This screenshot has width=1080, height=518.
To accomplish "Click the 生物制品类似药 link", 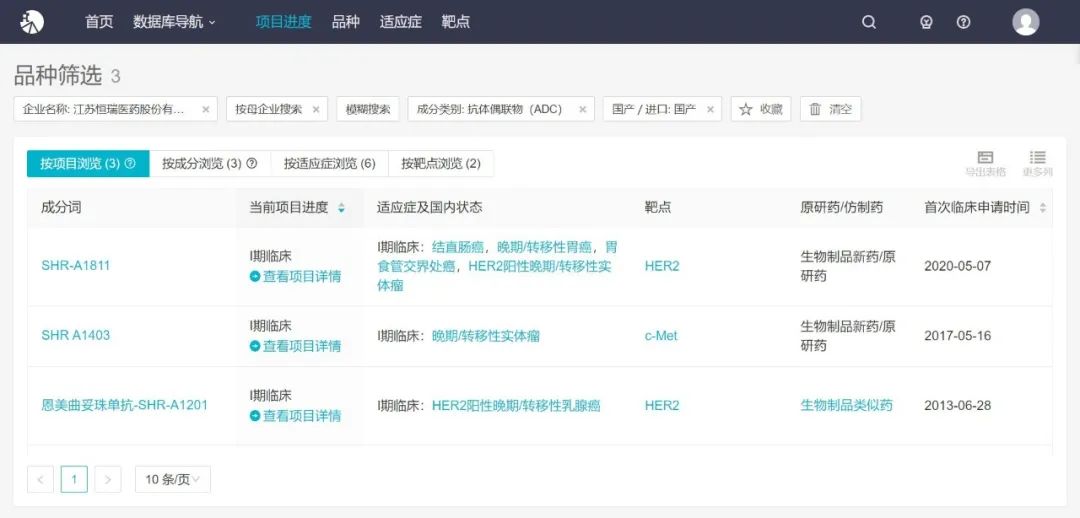I will coord(847,406).
